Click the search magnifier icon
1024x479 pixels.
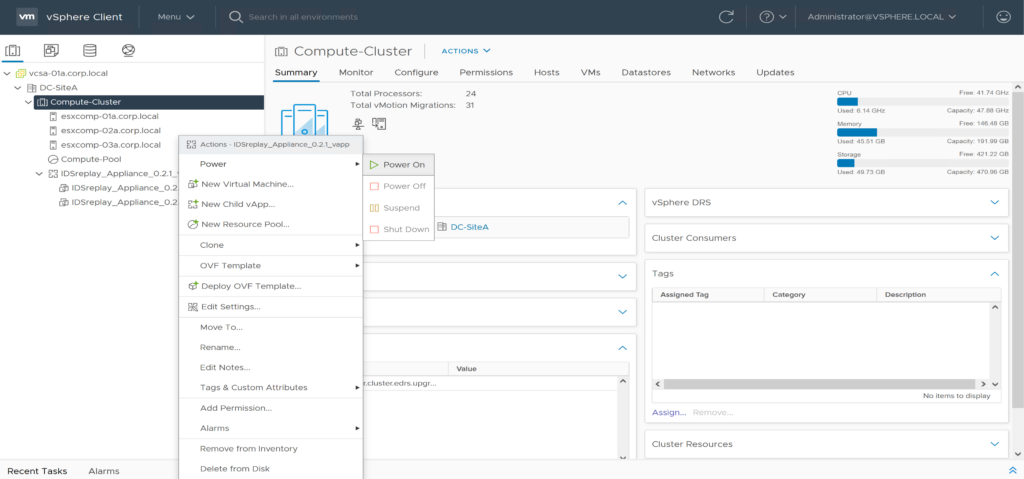click(x=235, y=17)
